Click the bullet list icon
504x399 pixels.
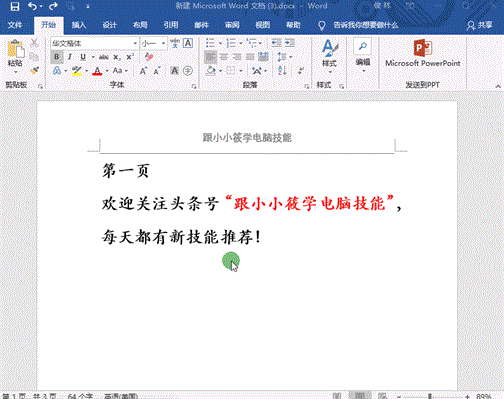tap(210, 43)
